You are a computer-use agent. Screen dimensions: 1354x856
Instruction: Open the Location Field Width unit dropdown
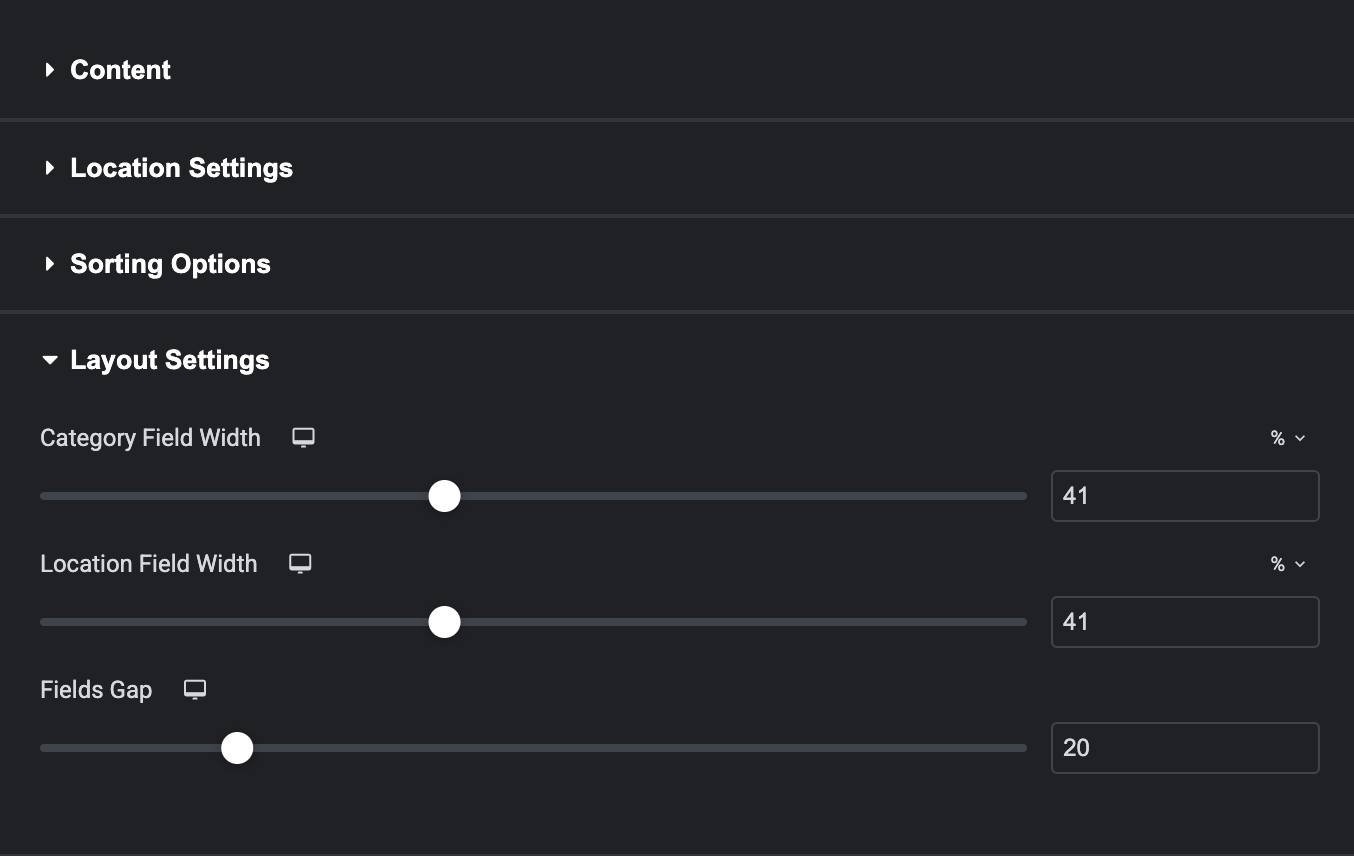[1288, 564]
